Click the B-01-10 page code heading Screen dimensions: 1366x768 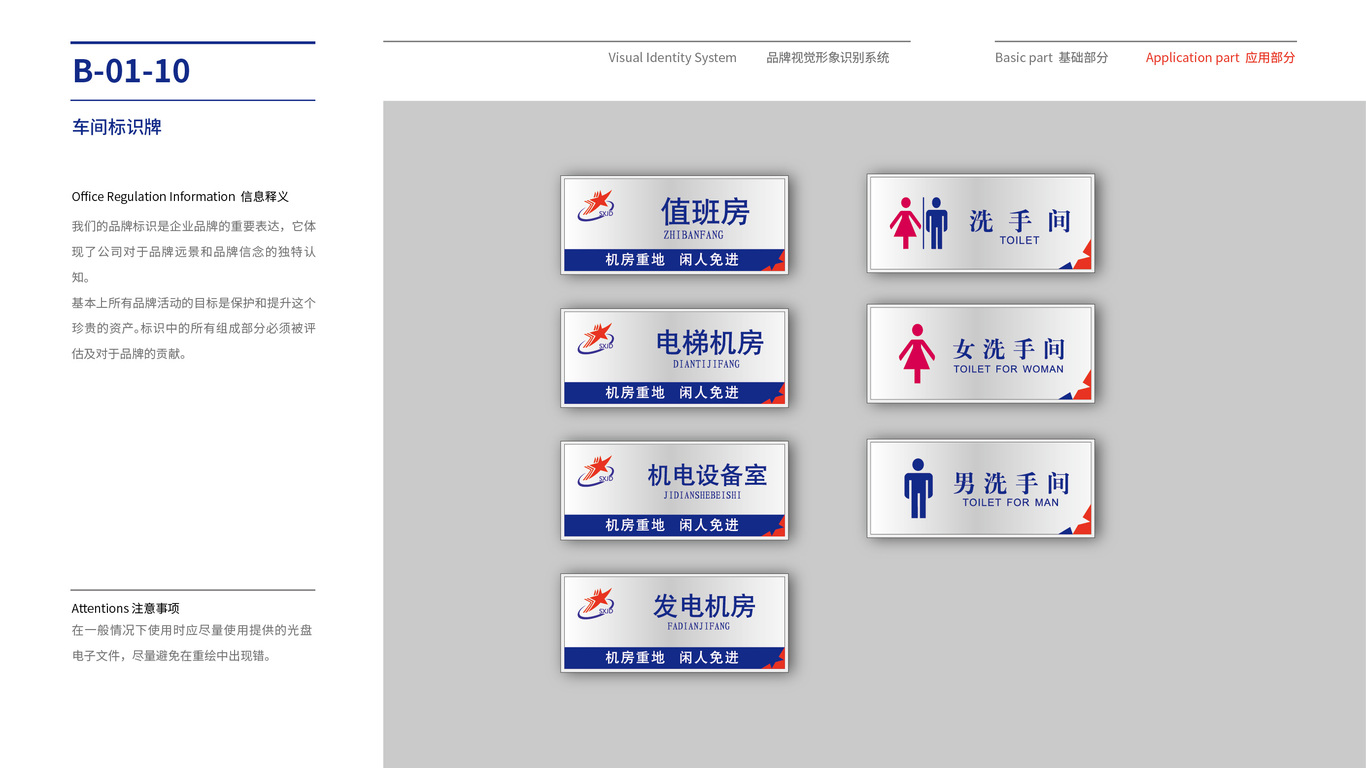(x=131, y=71)
